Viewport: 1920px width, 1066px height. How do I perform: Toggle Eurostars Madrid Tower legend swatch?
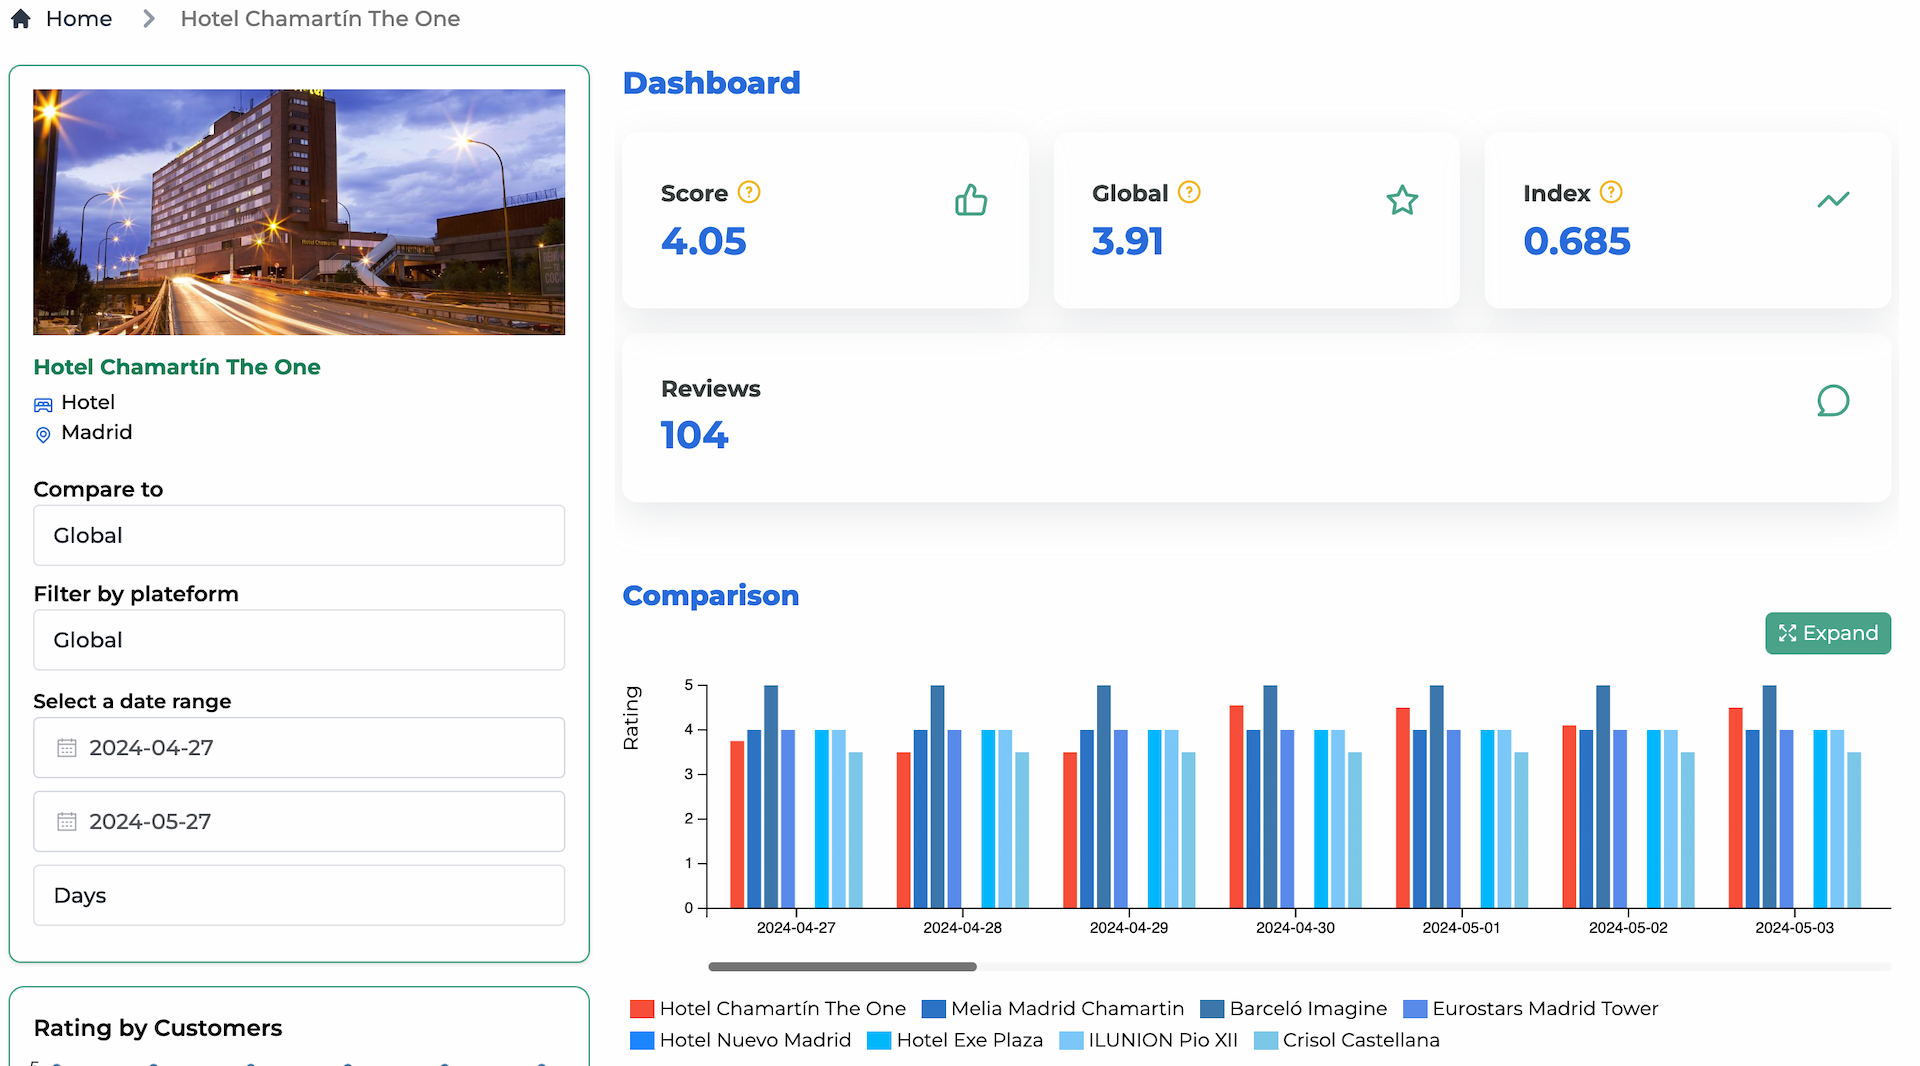(x=1415, y=1009)
